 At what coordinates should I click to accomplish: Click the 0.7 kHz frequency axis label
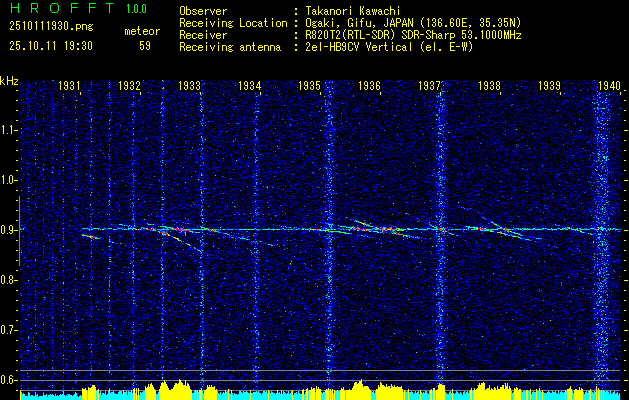[x=7, y=330]
